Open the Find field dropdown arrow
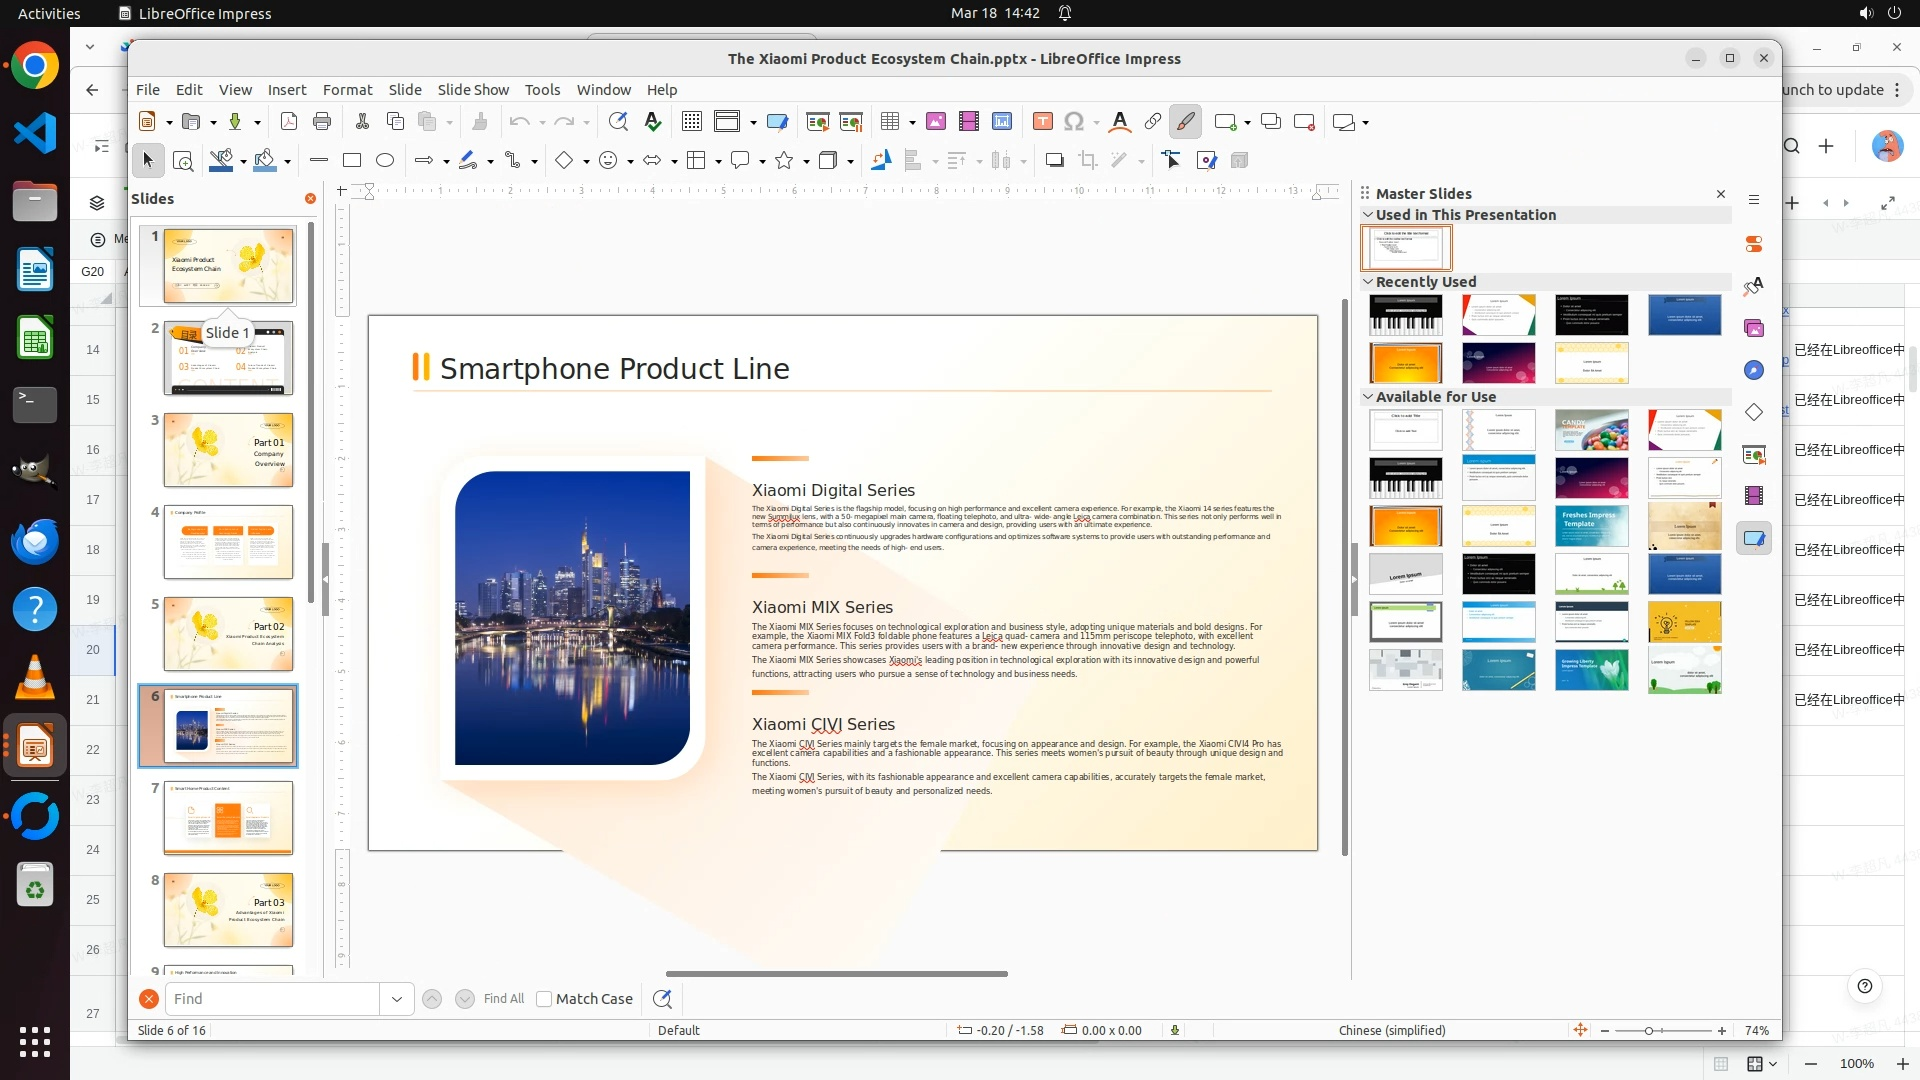This screenshot has height=1080, width=1920. [397, 999]
